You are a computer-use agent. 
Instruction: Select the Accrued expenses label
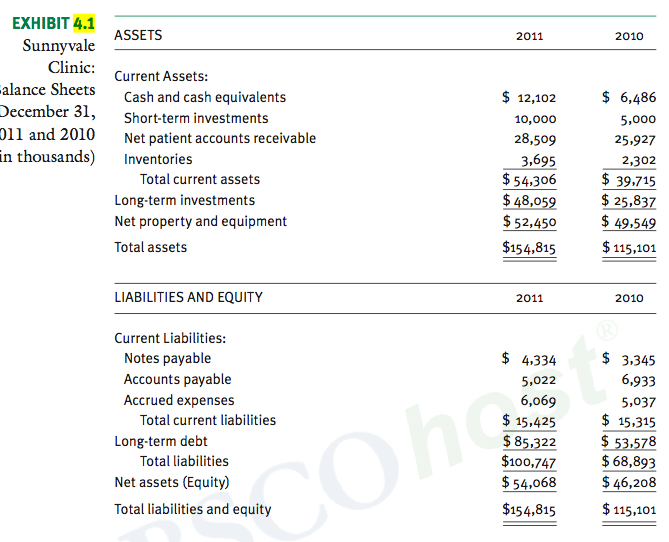click(179, 400)
